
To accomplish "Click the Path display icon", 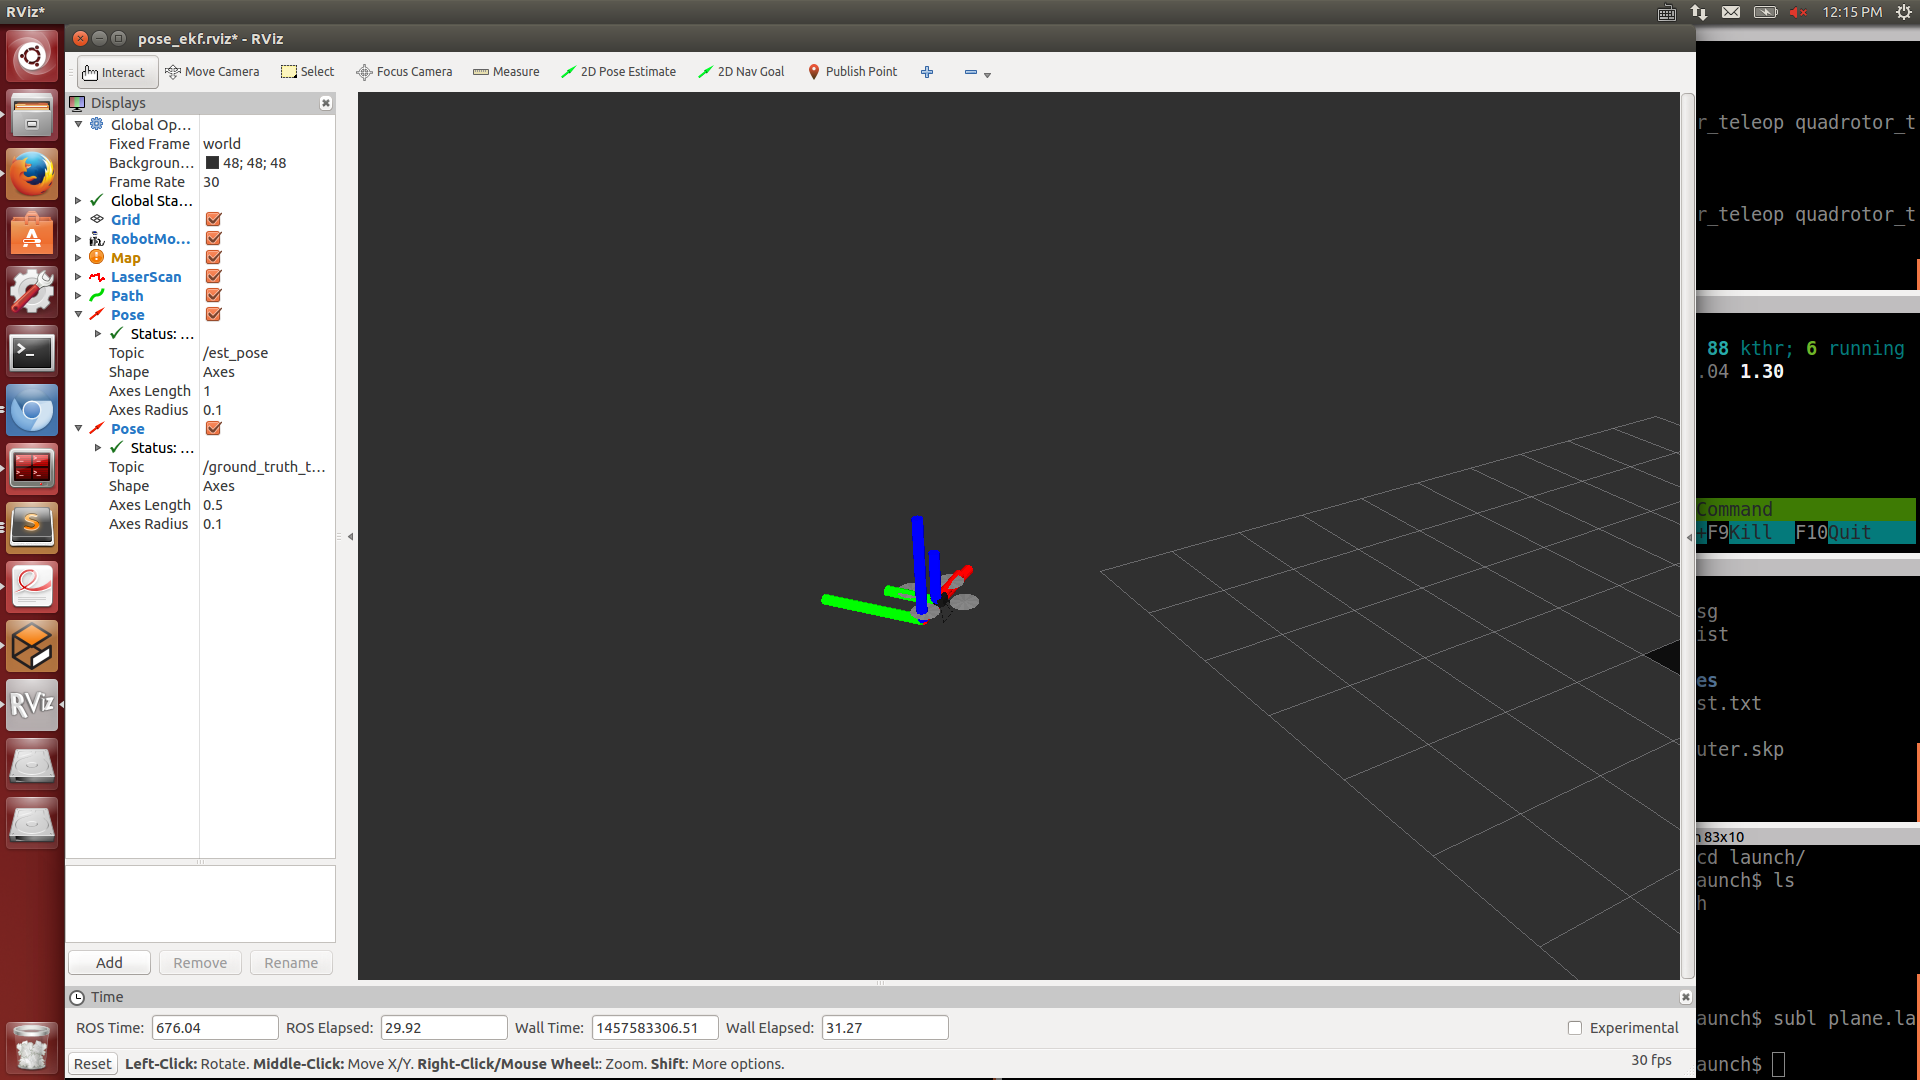I will point(97,295).
